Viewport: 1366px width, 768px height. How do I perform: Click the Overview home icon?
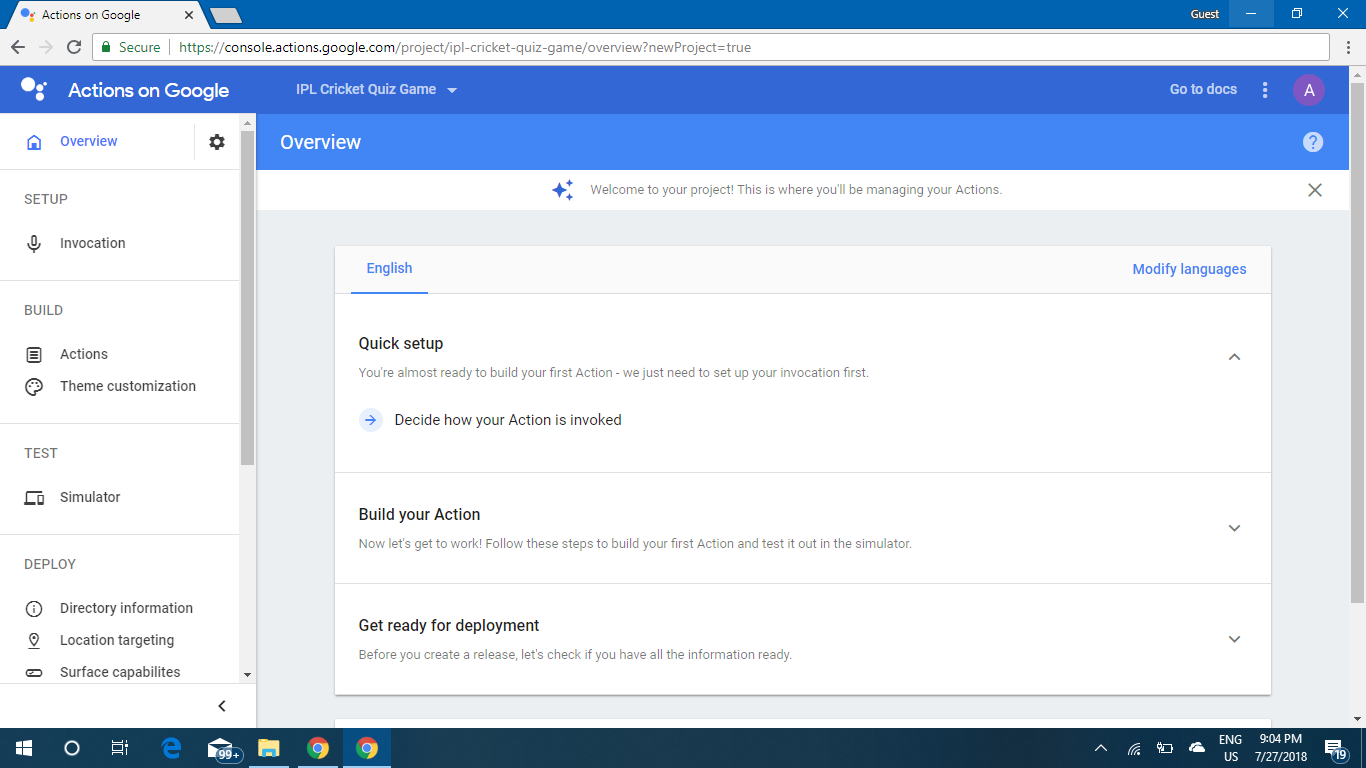pyautogui.click(x=34, y=142)
